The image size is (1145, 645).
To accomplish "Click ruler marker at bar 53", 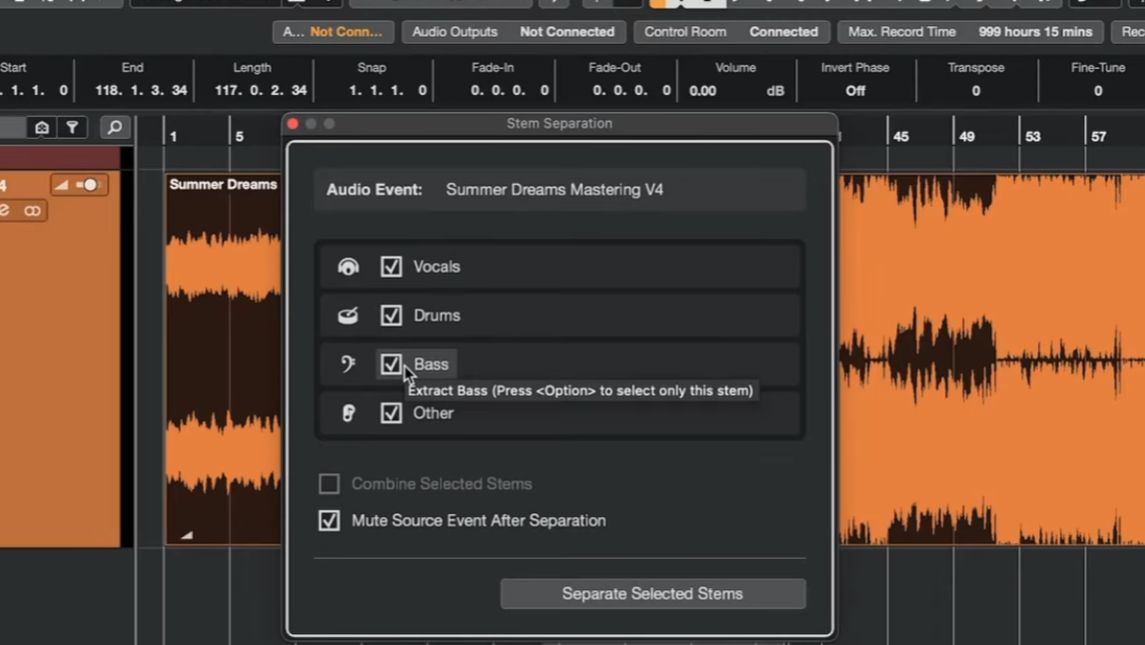I will click(1033, 137).
